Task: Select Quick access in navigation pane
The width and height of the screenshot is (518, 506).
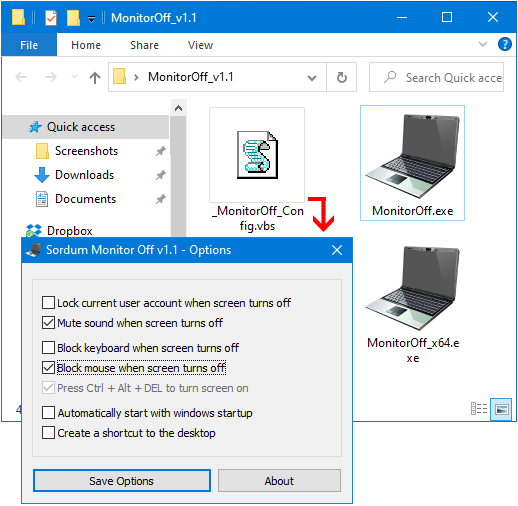Action: (86, 127)
